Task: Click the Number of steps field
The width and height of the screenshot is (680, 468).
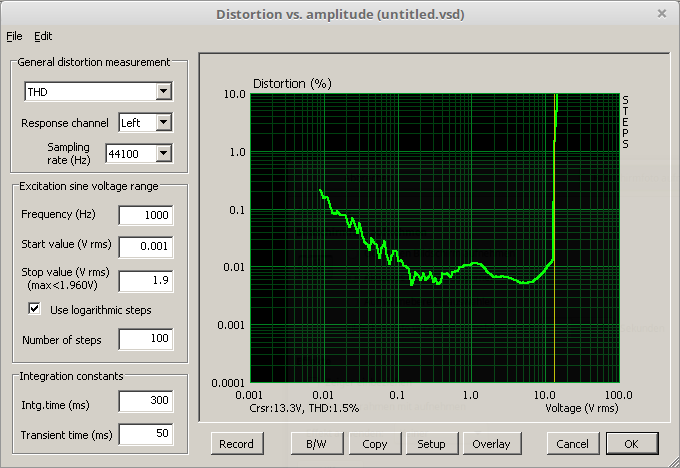Action: (145, 340)
